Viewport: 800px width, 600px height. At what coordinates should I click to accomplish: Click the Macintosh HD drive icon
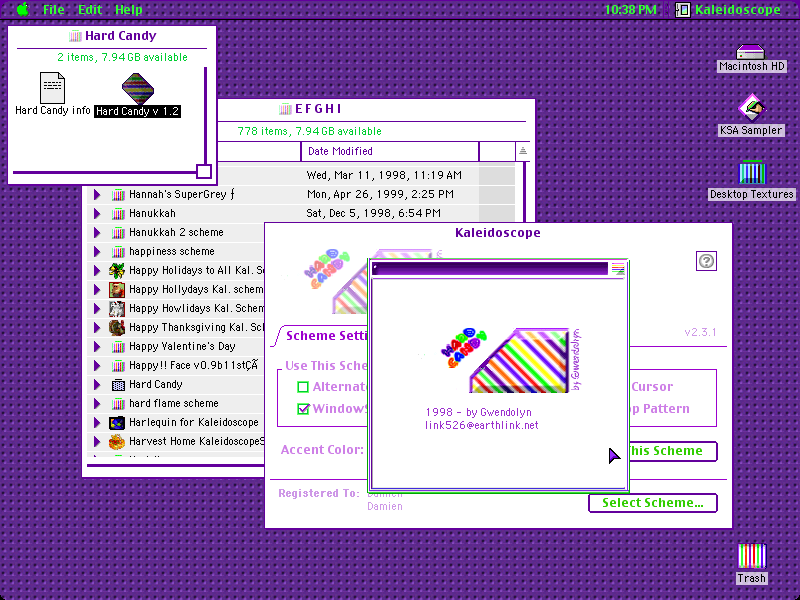click(751, 52)
